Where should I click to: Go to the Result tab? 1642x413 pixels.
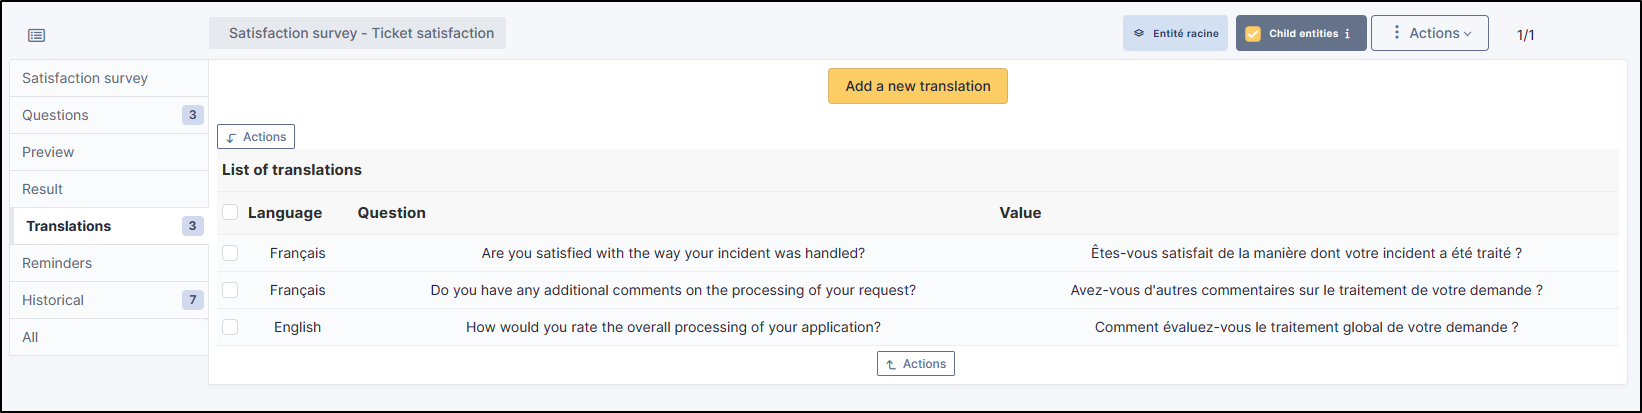point(42,189)
